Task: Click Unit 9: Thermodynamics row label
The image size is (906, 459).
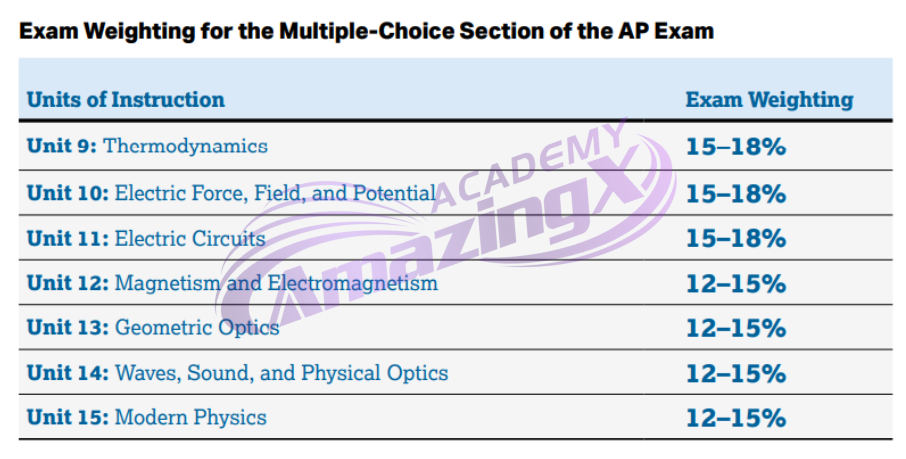Action: 147,146
